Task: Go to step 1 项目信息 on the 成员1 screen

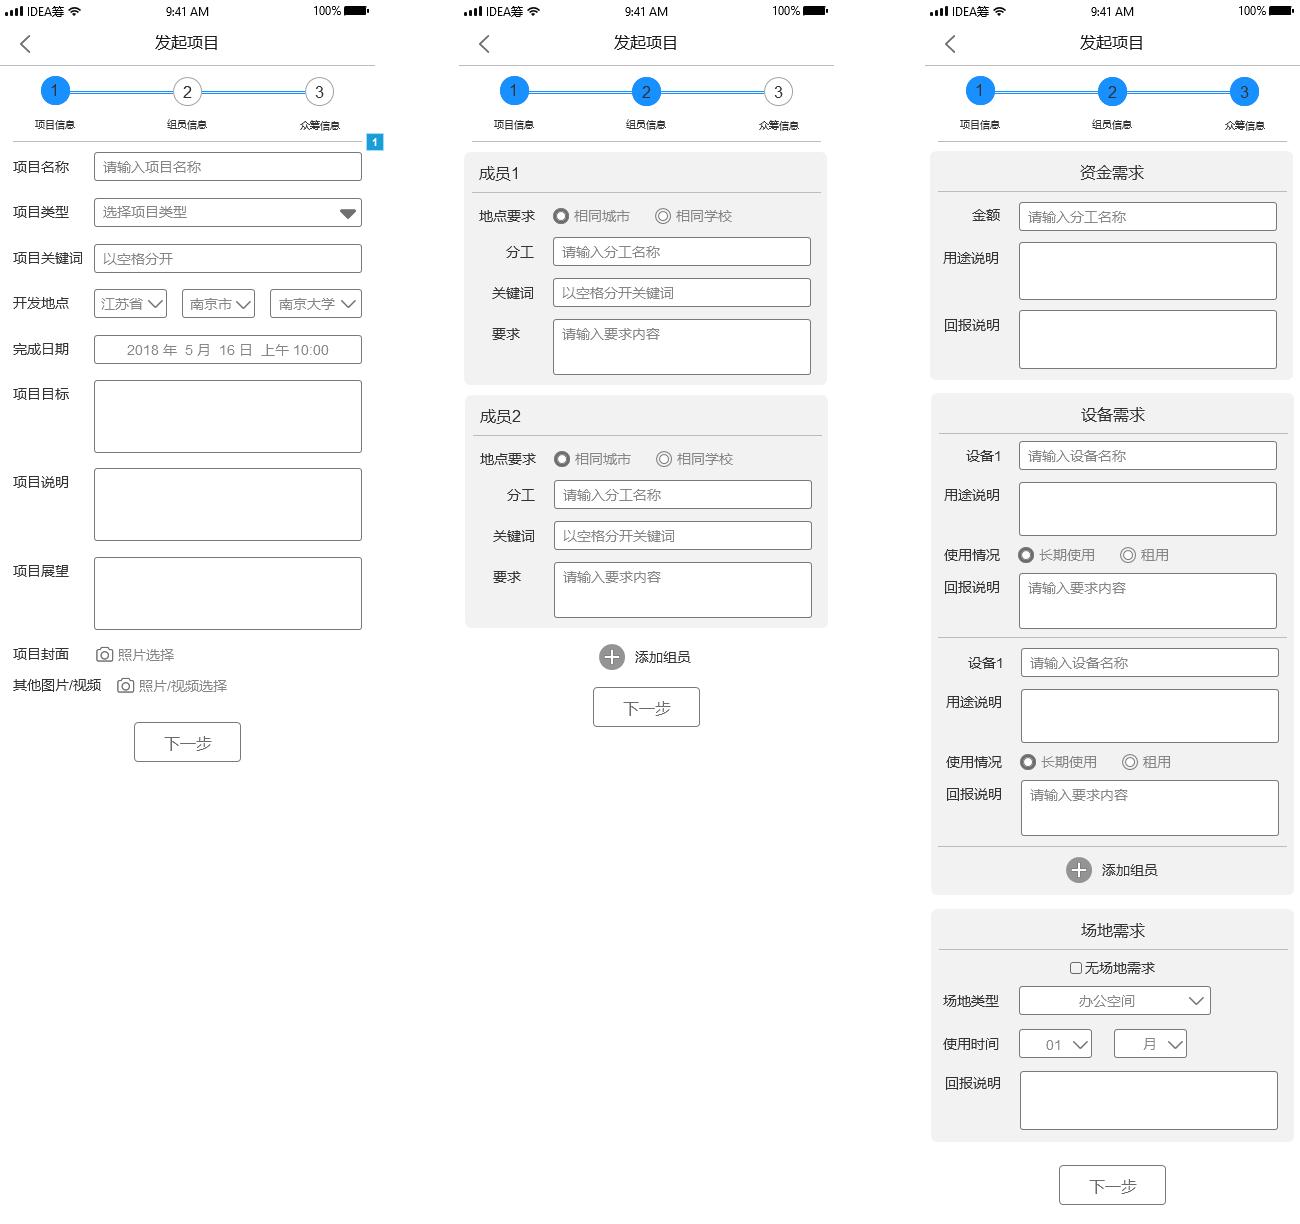Action: 514,91
